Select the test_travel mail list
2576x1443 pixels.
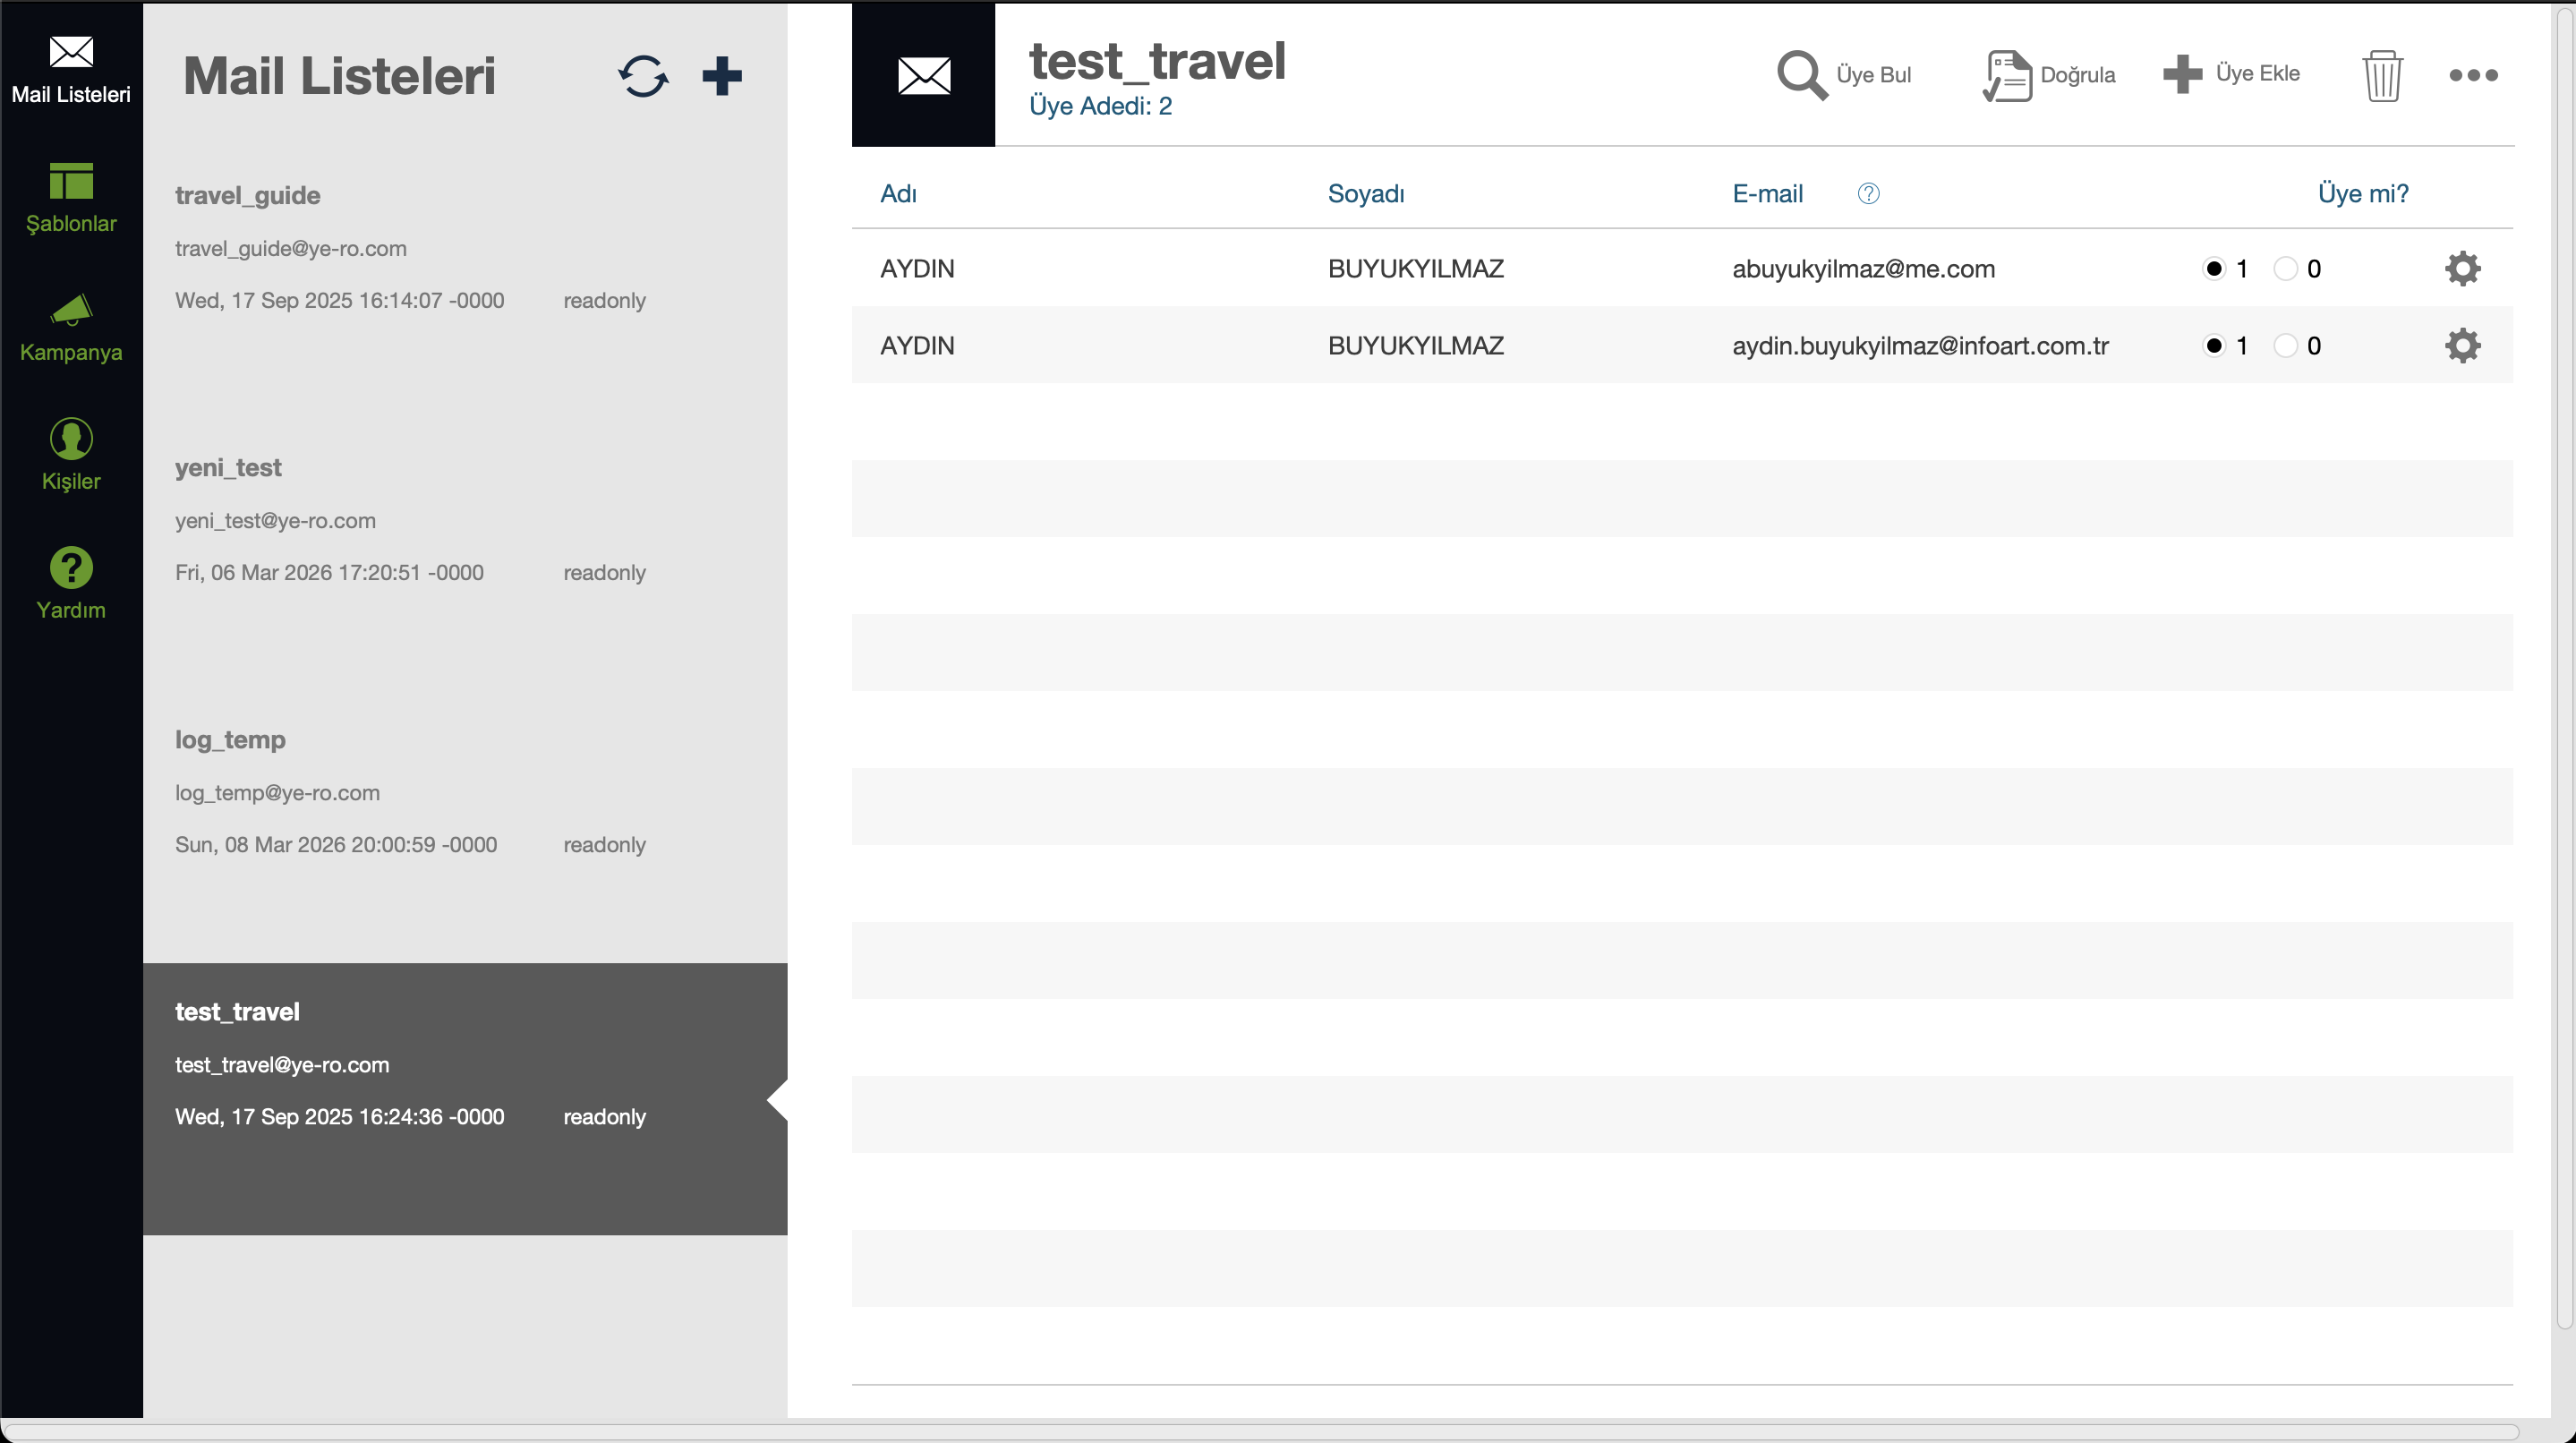click(465, 1099)
